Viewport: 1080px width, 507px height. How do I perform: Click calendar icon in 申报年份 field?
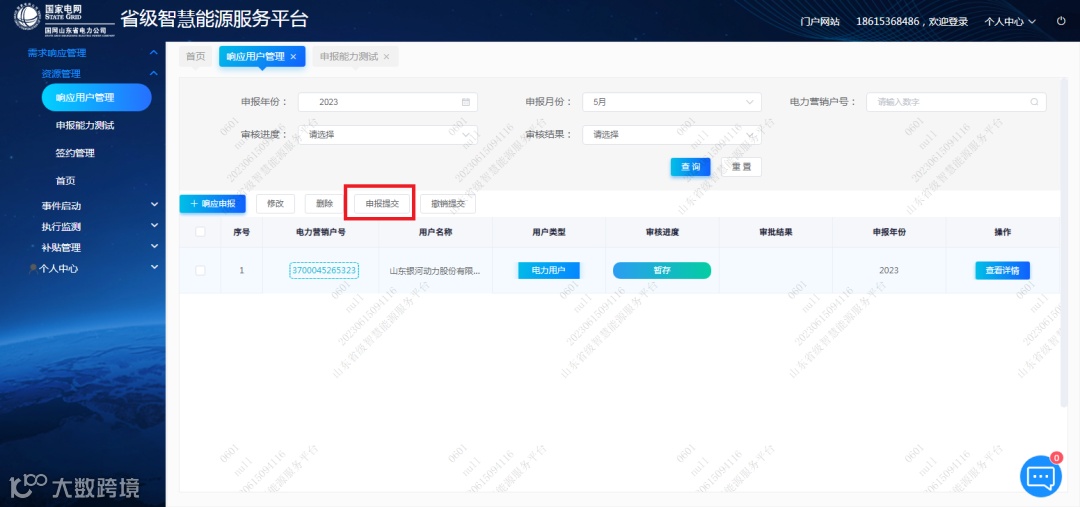[x=466, y=102]
